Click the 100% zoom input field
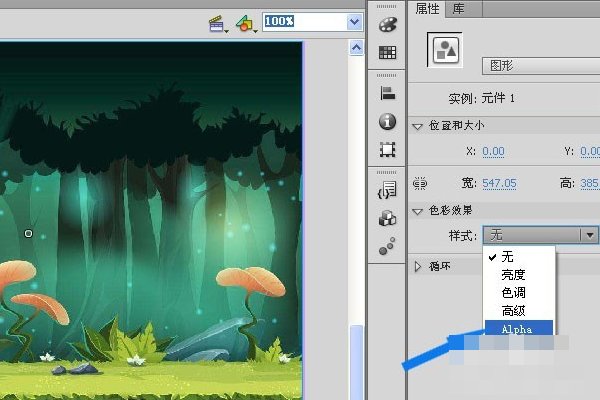 pos(305,21)
